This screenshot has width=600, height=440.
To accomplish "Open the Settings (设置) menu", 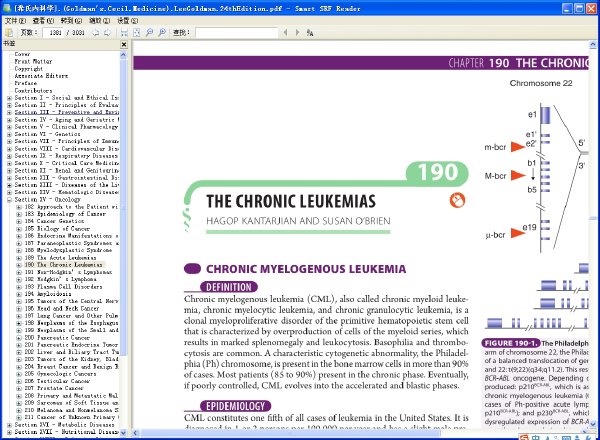I will tap(127, 20).
